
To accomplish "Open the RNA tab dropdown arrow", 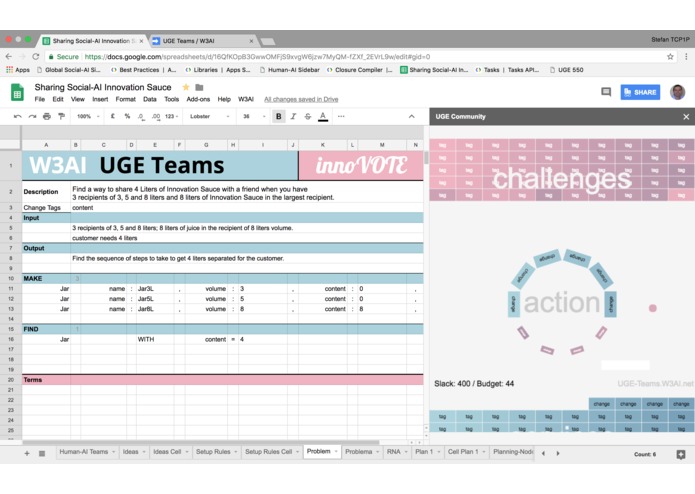I will [406, 452].
